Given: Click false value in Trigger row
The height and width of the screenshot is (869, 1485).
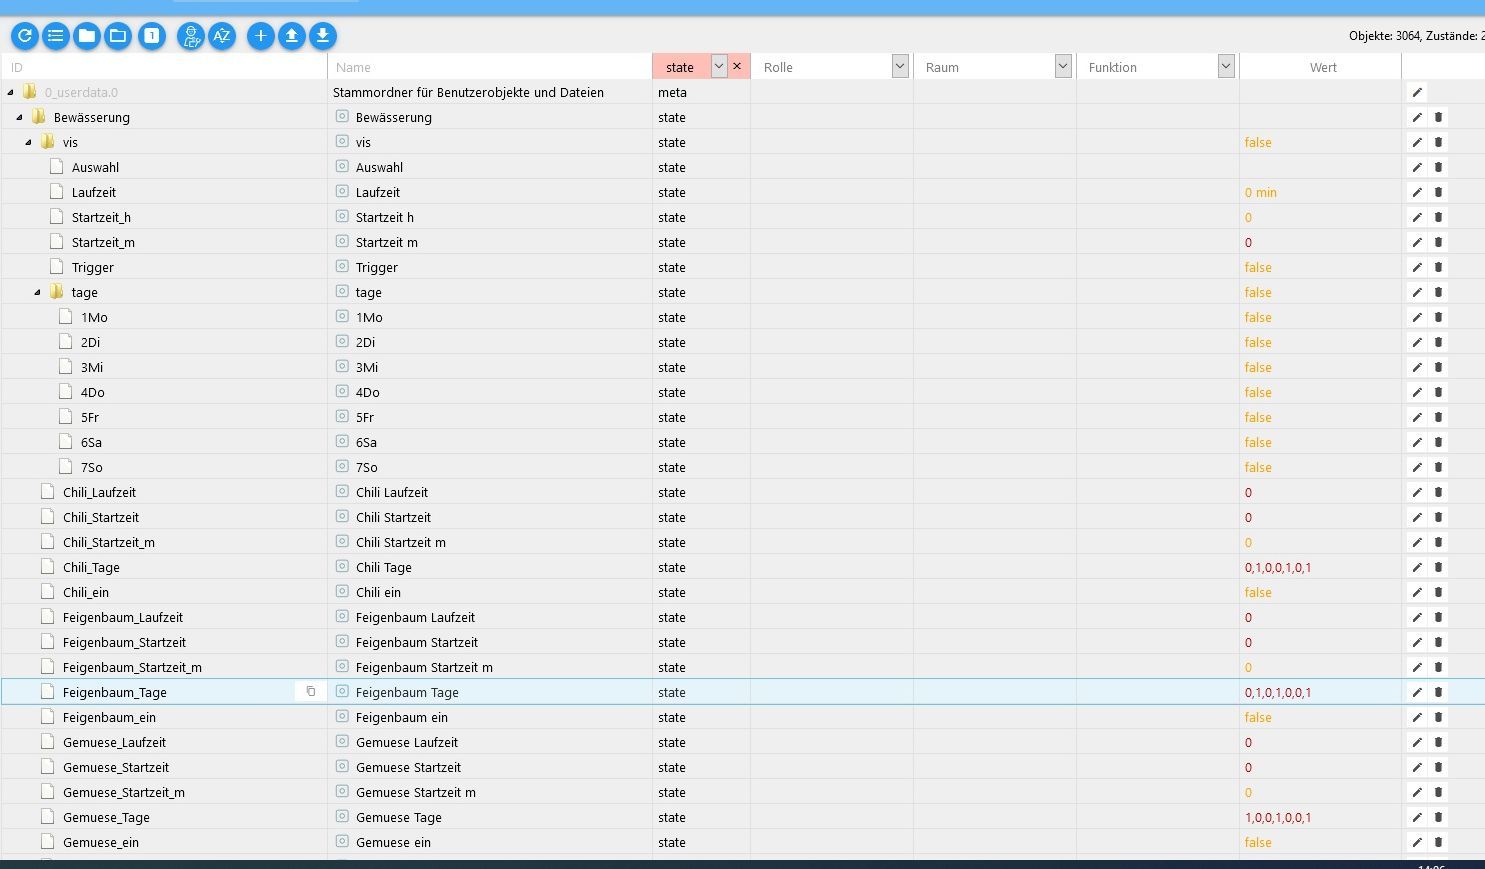Looking at the screenshot, I should point(1258,267).
